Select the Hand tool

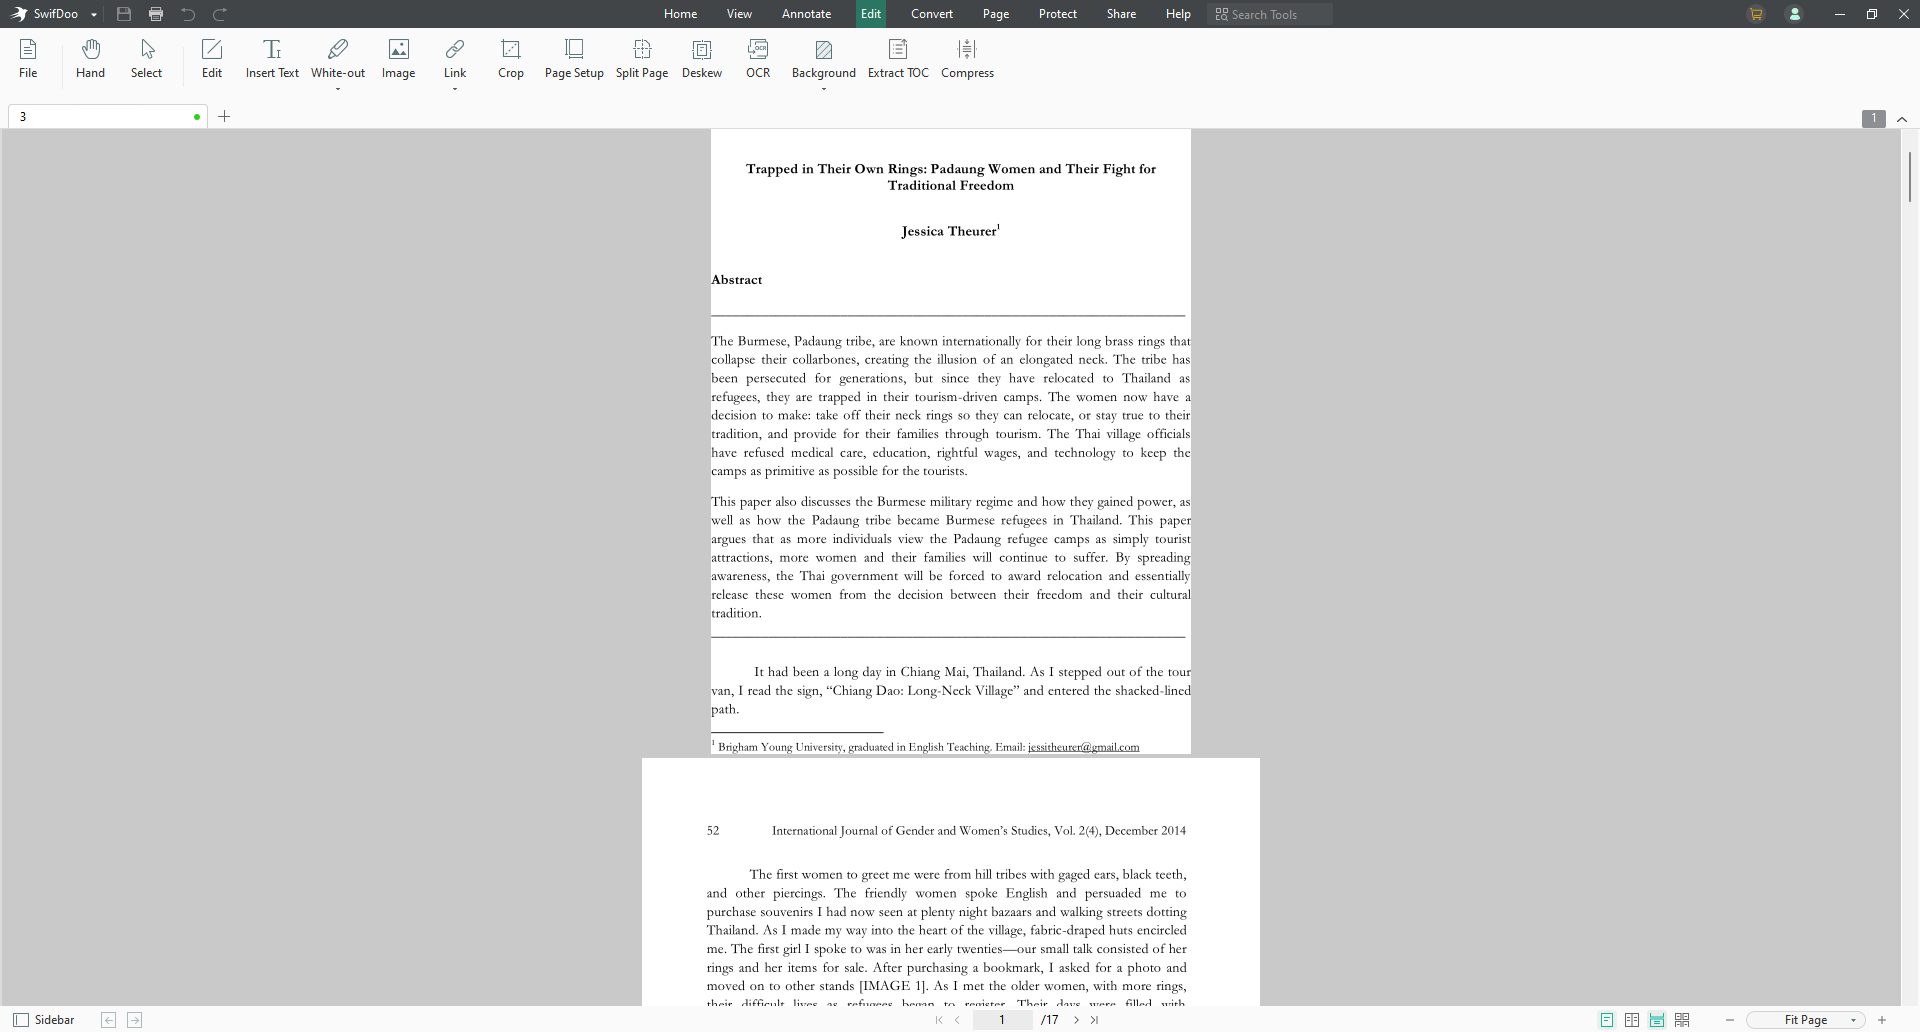tap(90, 58)
